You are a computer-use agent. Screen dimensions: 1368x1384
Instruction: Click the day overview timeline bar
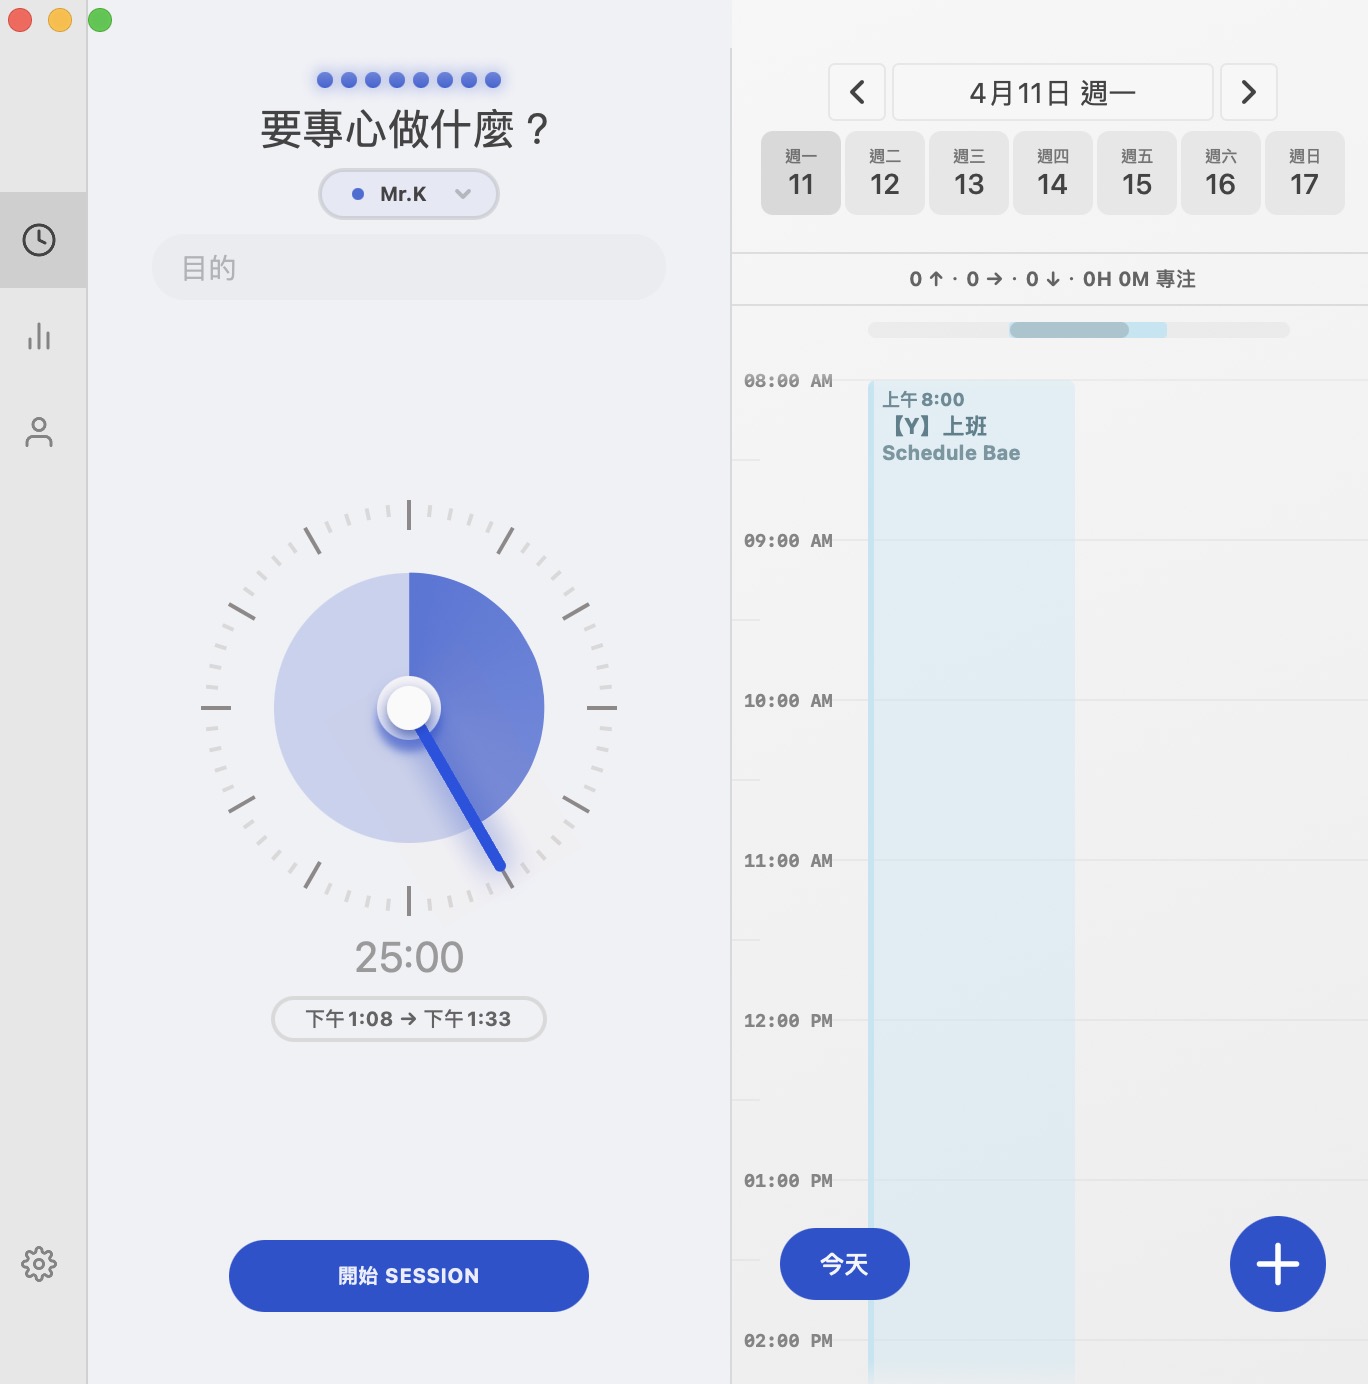pos(1079,330)
